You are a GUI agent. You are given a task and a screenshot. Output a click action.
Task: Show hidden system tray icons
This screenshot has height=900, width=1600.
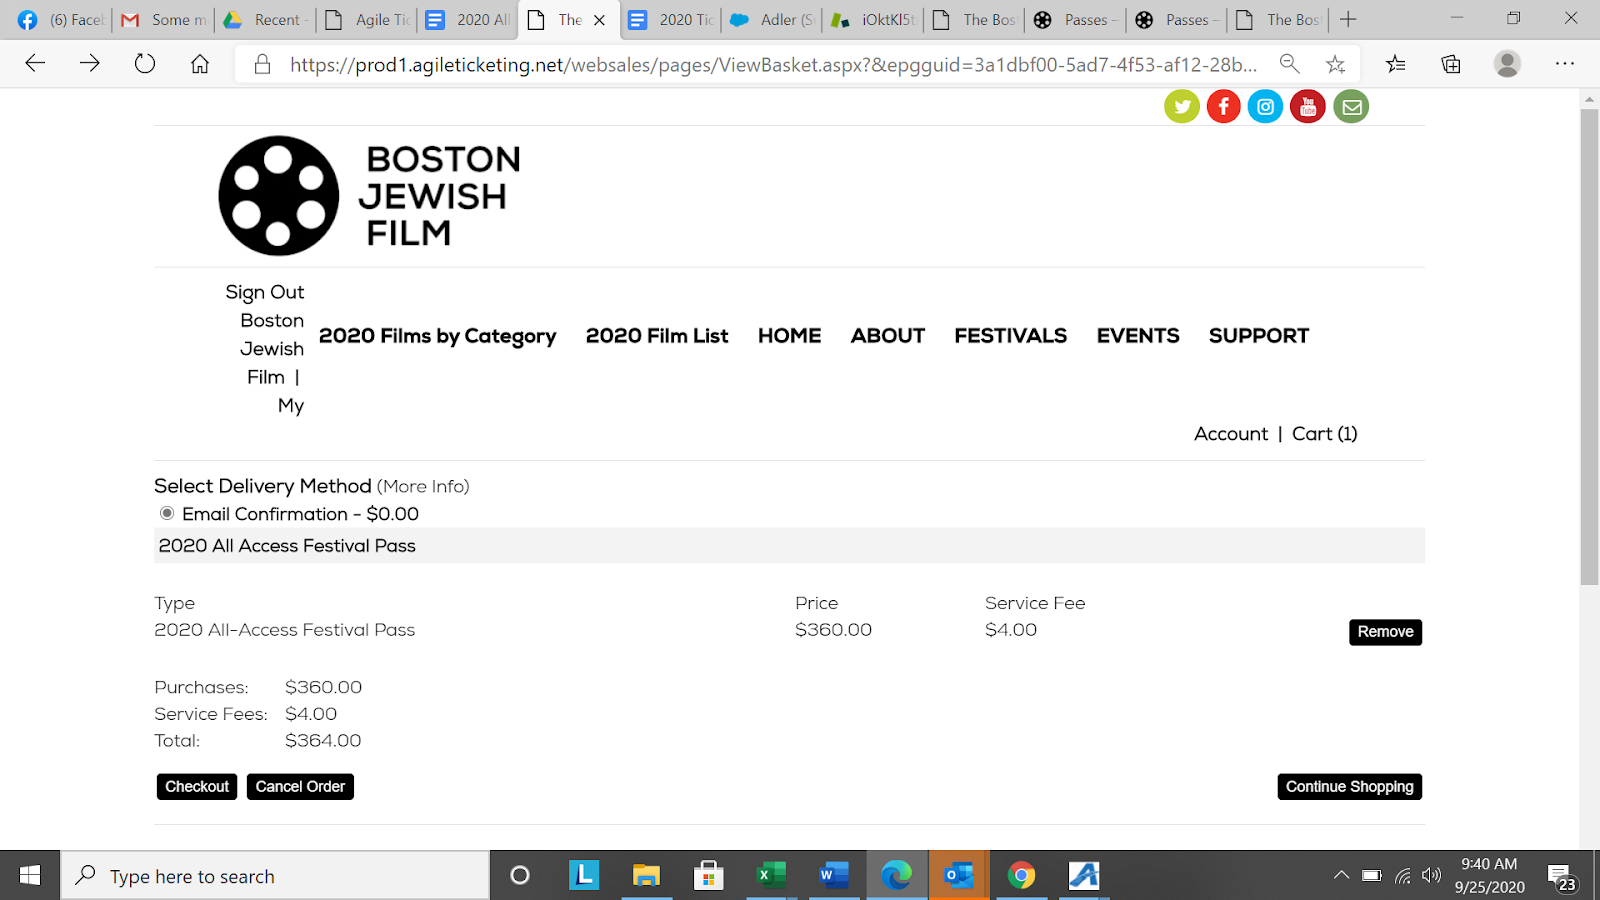point(1341,876)
